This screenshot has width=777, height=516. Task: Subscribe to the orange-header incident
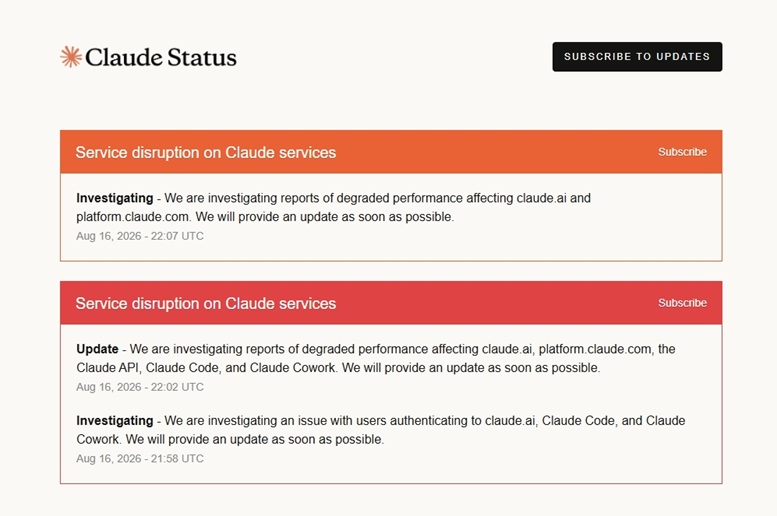point(682,152)
